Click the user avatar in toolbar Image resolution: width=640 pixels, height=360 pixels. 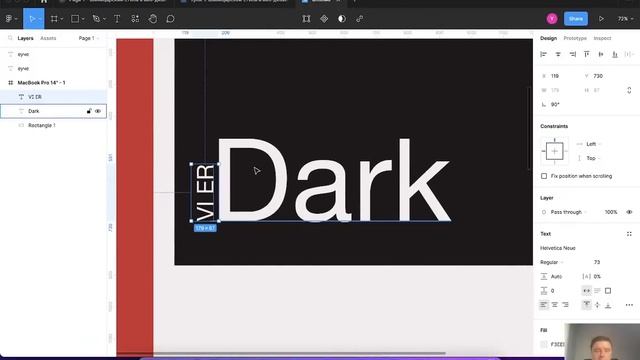pyautogui.click(x=552, y=19)
